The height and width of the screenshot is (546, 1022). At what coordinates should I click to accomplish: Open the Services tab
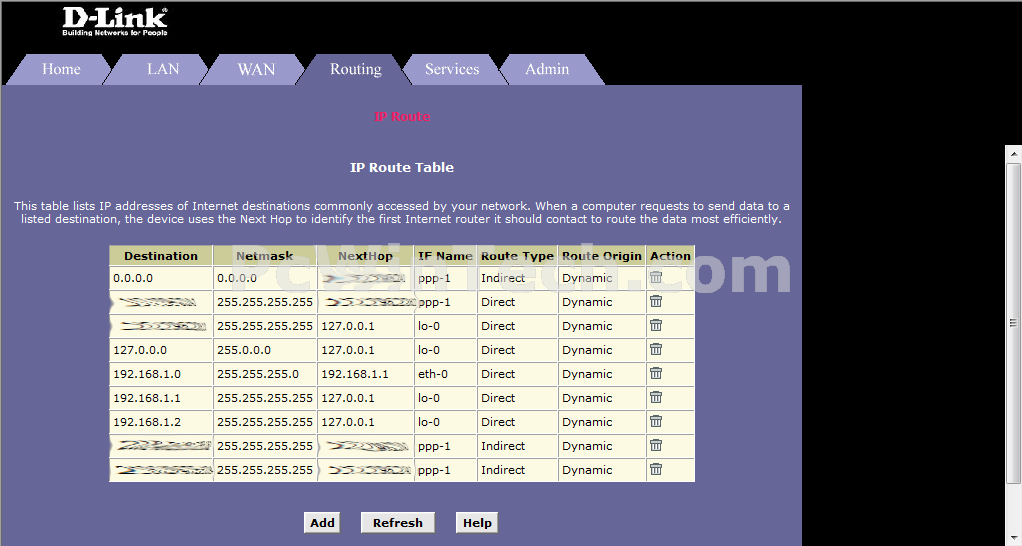click(x=451, y=69)
